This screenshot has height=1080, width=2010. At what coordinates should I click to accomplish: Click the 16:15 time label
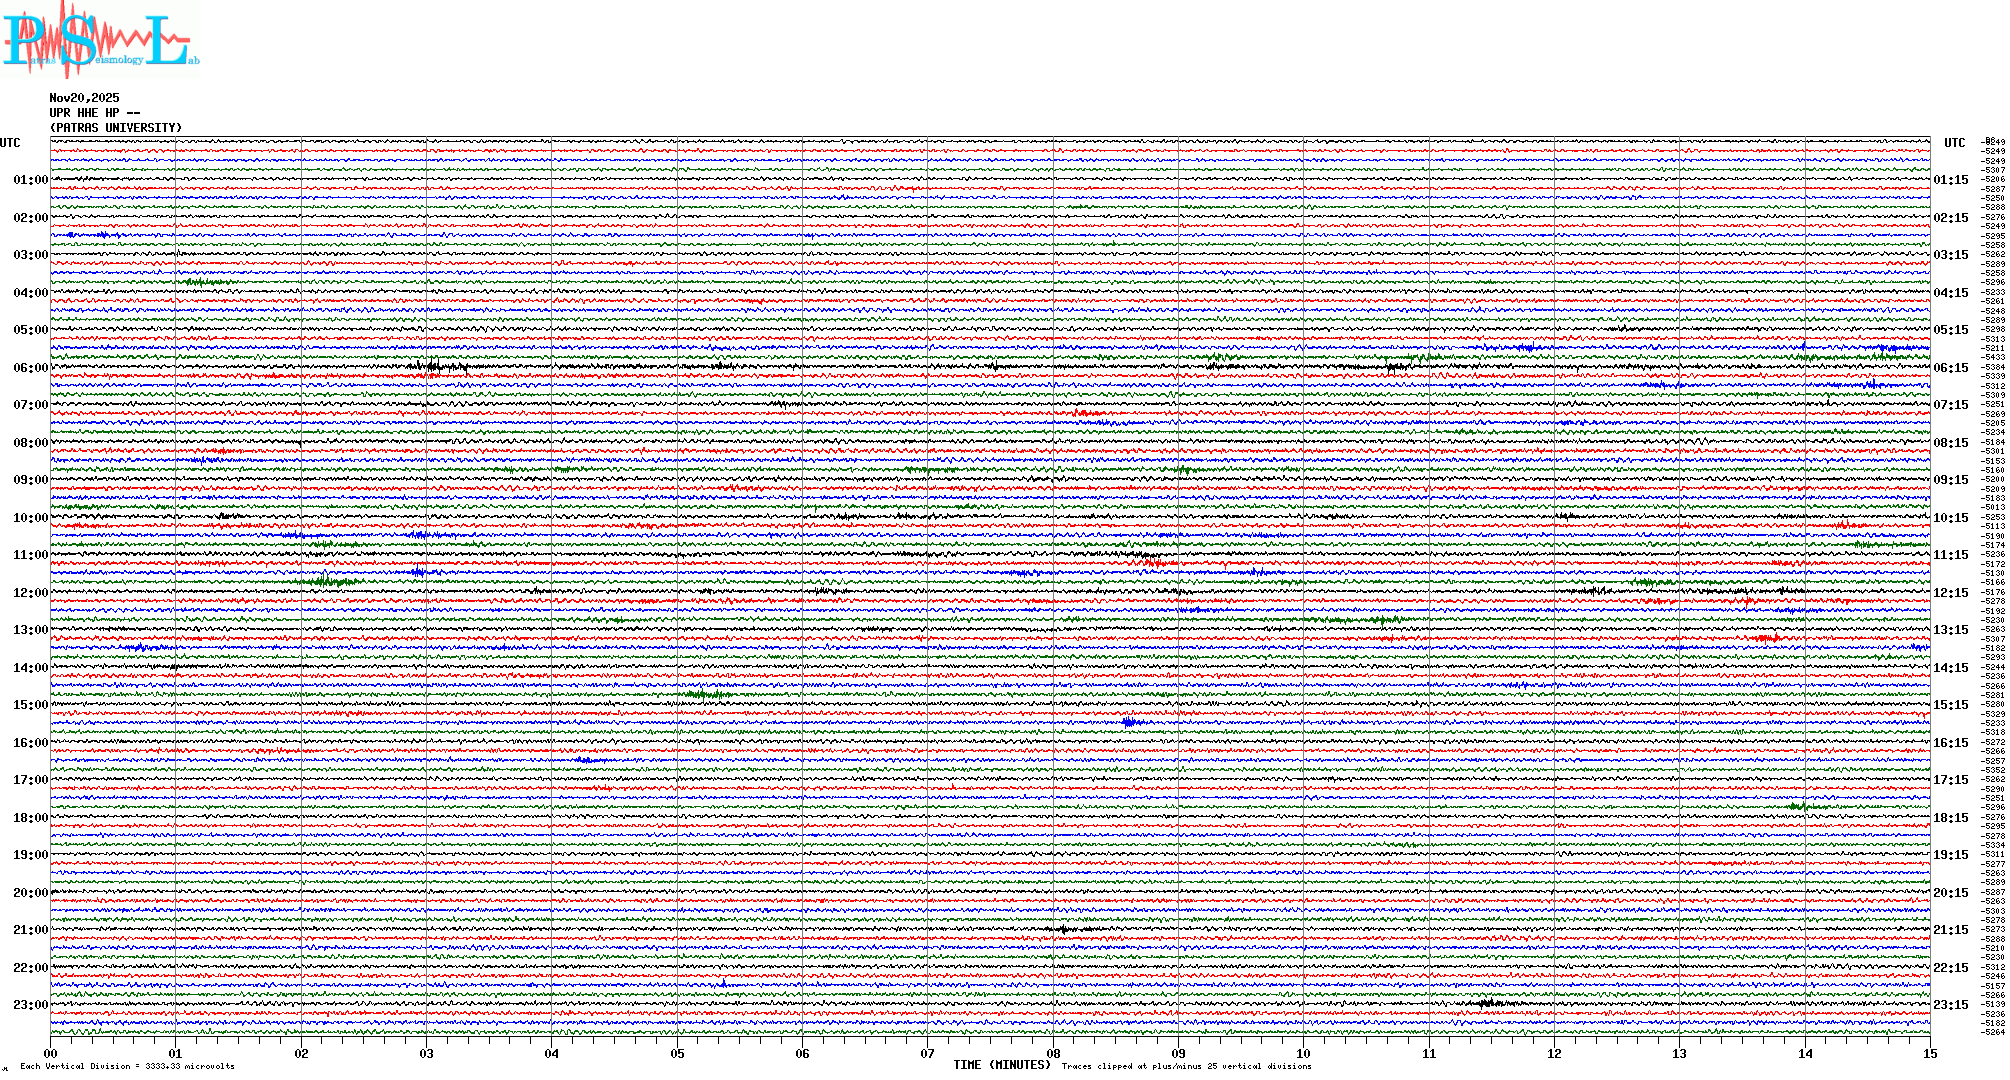(x=1950, y=743)
